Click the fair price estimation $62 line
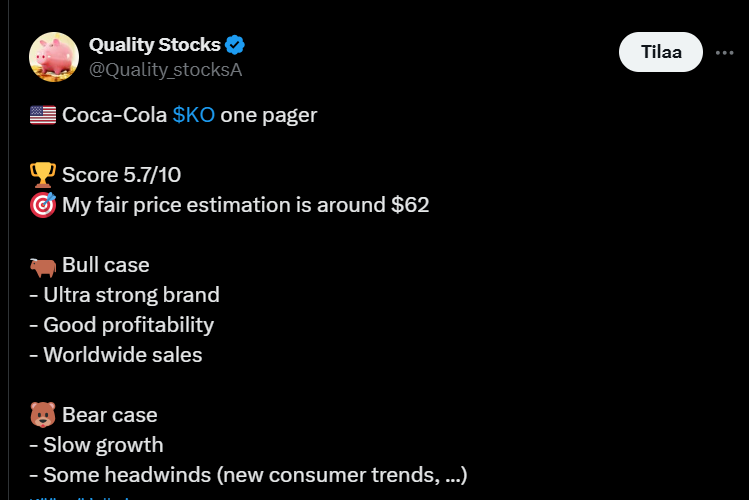The height and width of the screenshot is (500, 749). pyautogui.click(x=245, y=205)
